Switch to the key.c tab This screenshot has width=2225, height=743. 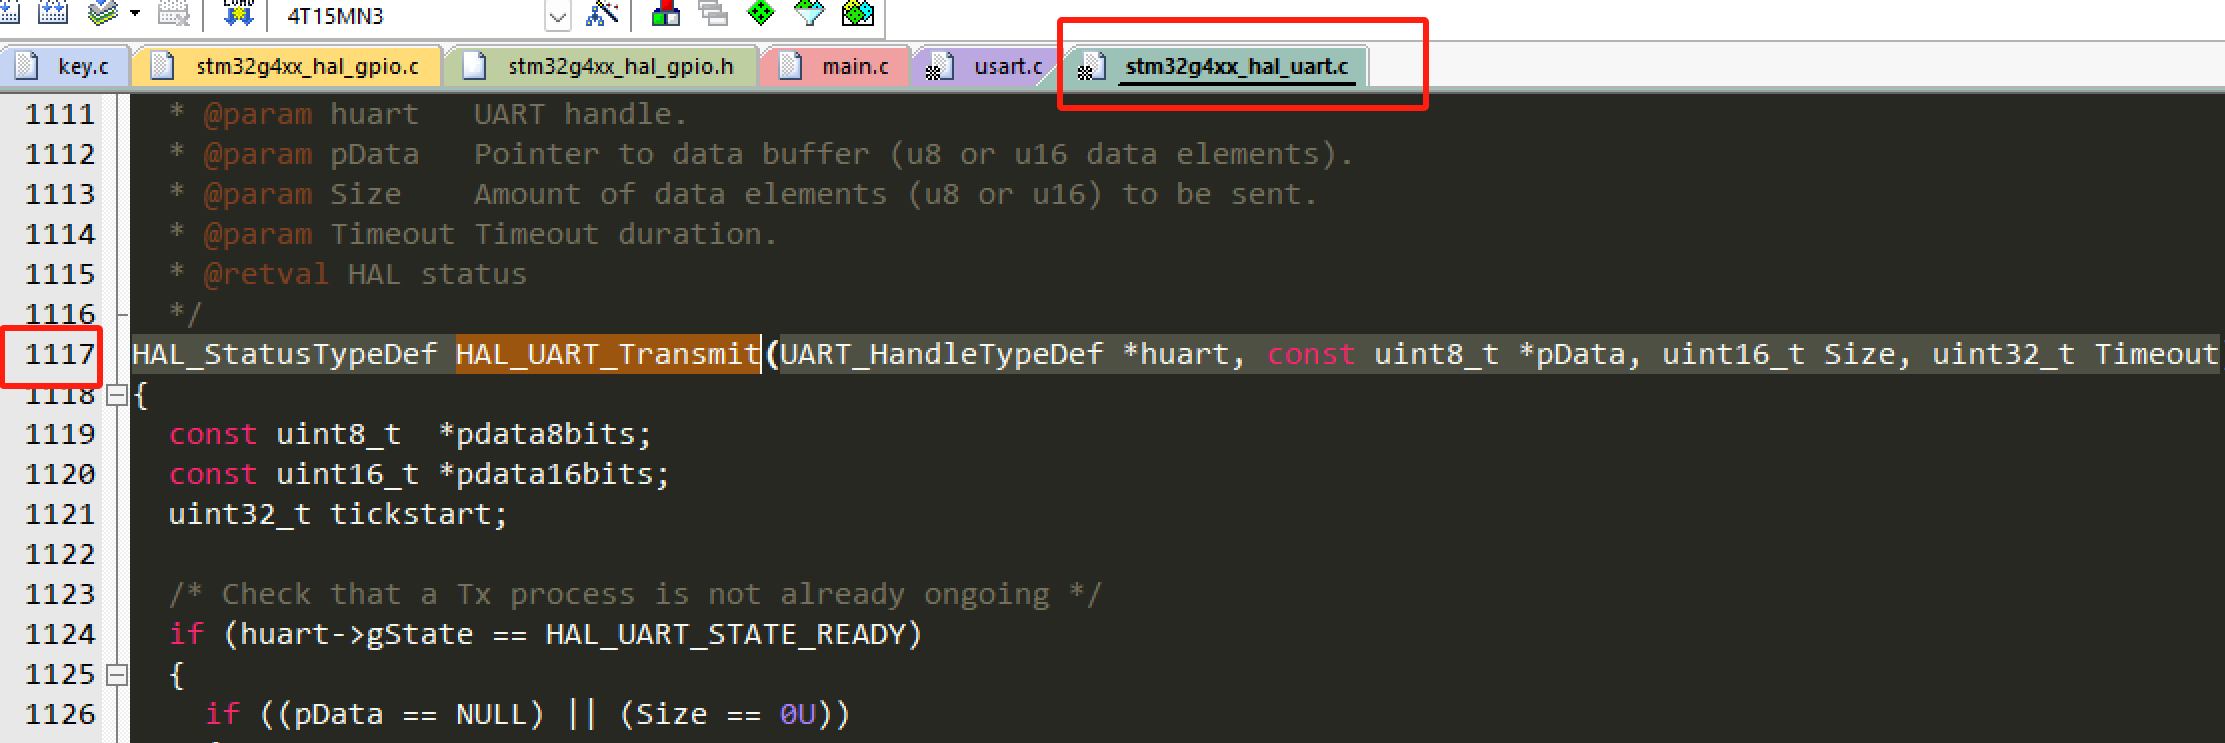[x=65, y=66]
